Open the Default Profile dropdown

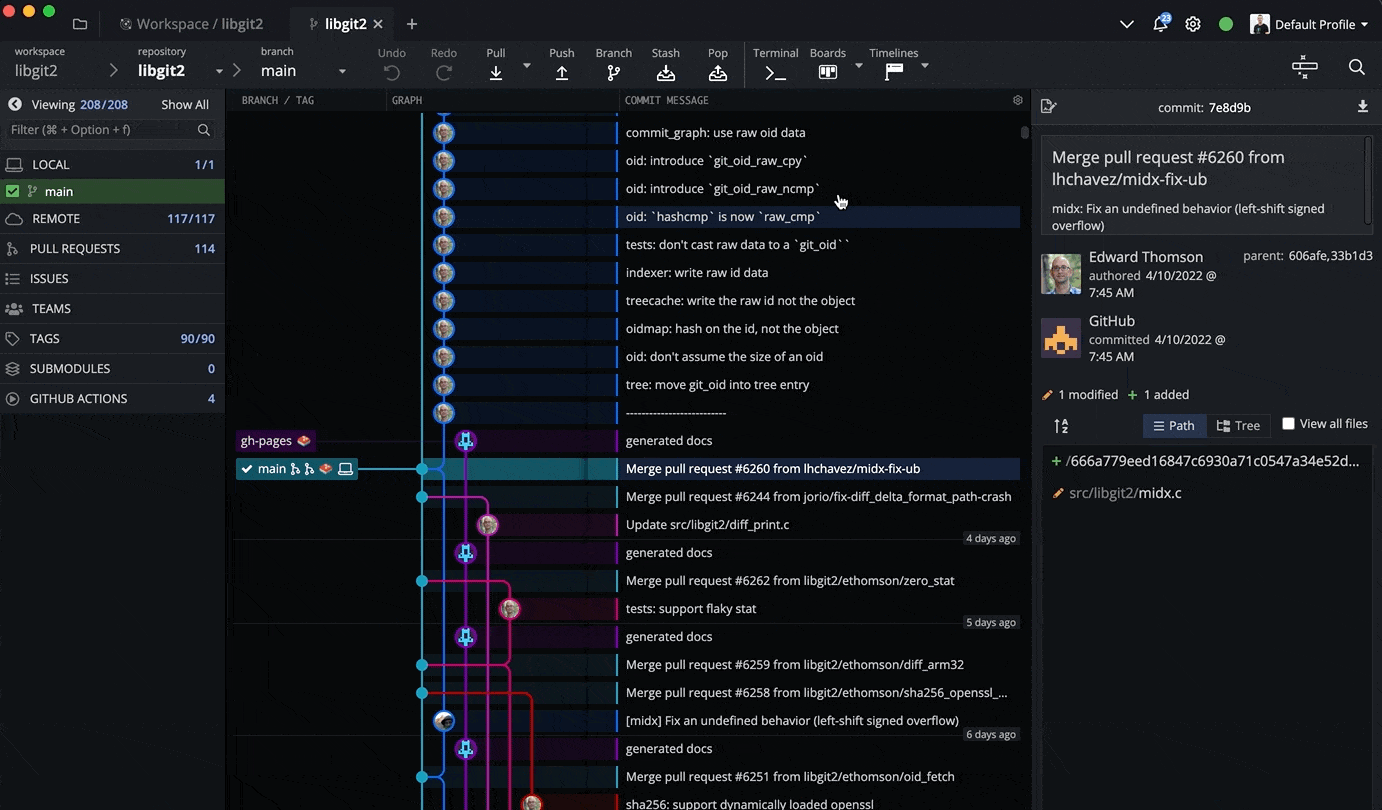(x=1310, y=24)
